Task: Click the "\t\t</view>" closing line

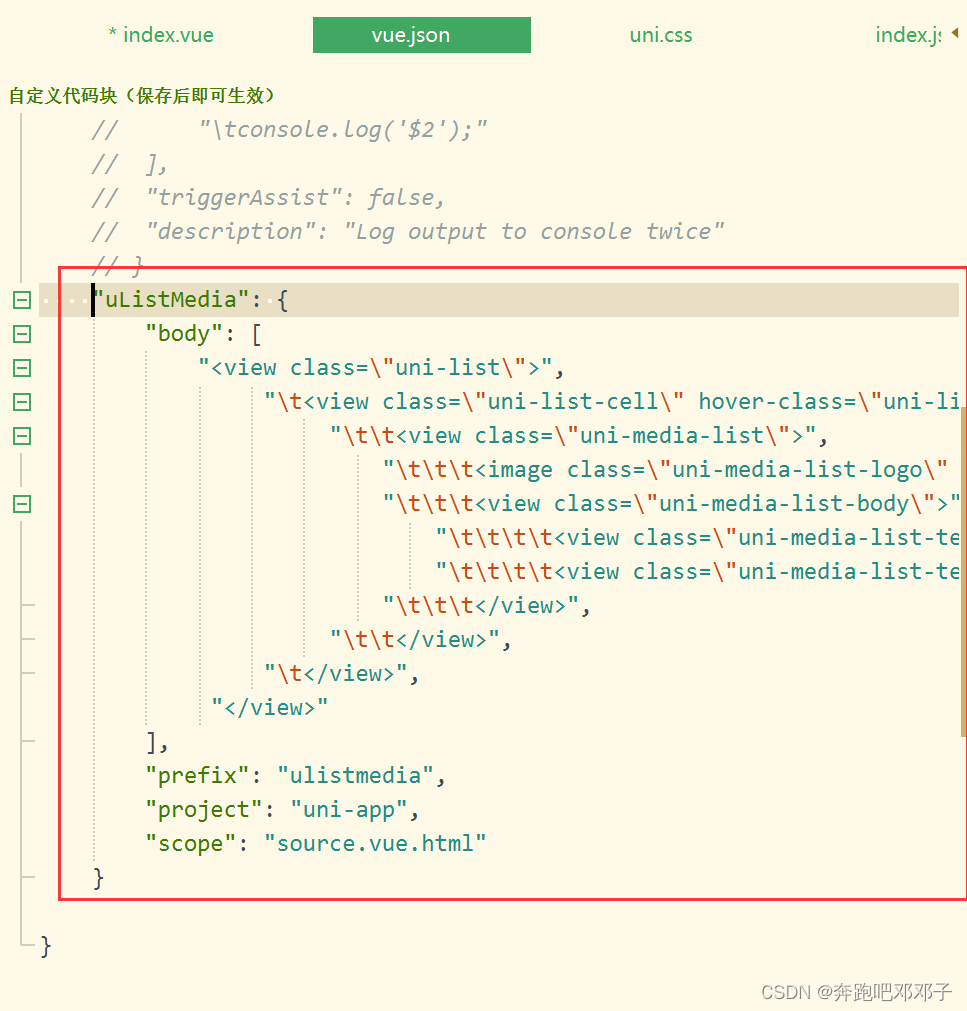Action: click(x=420, y=640)
